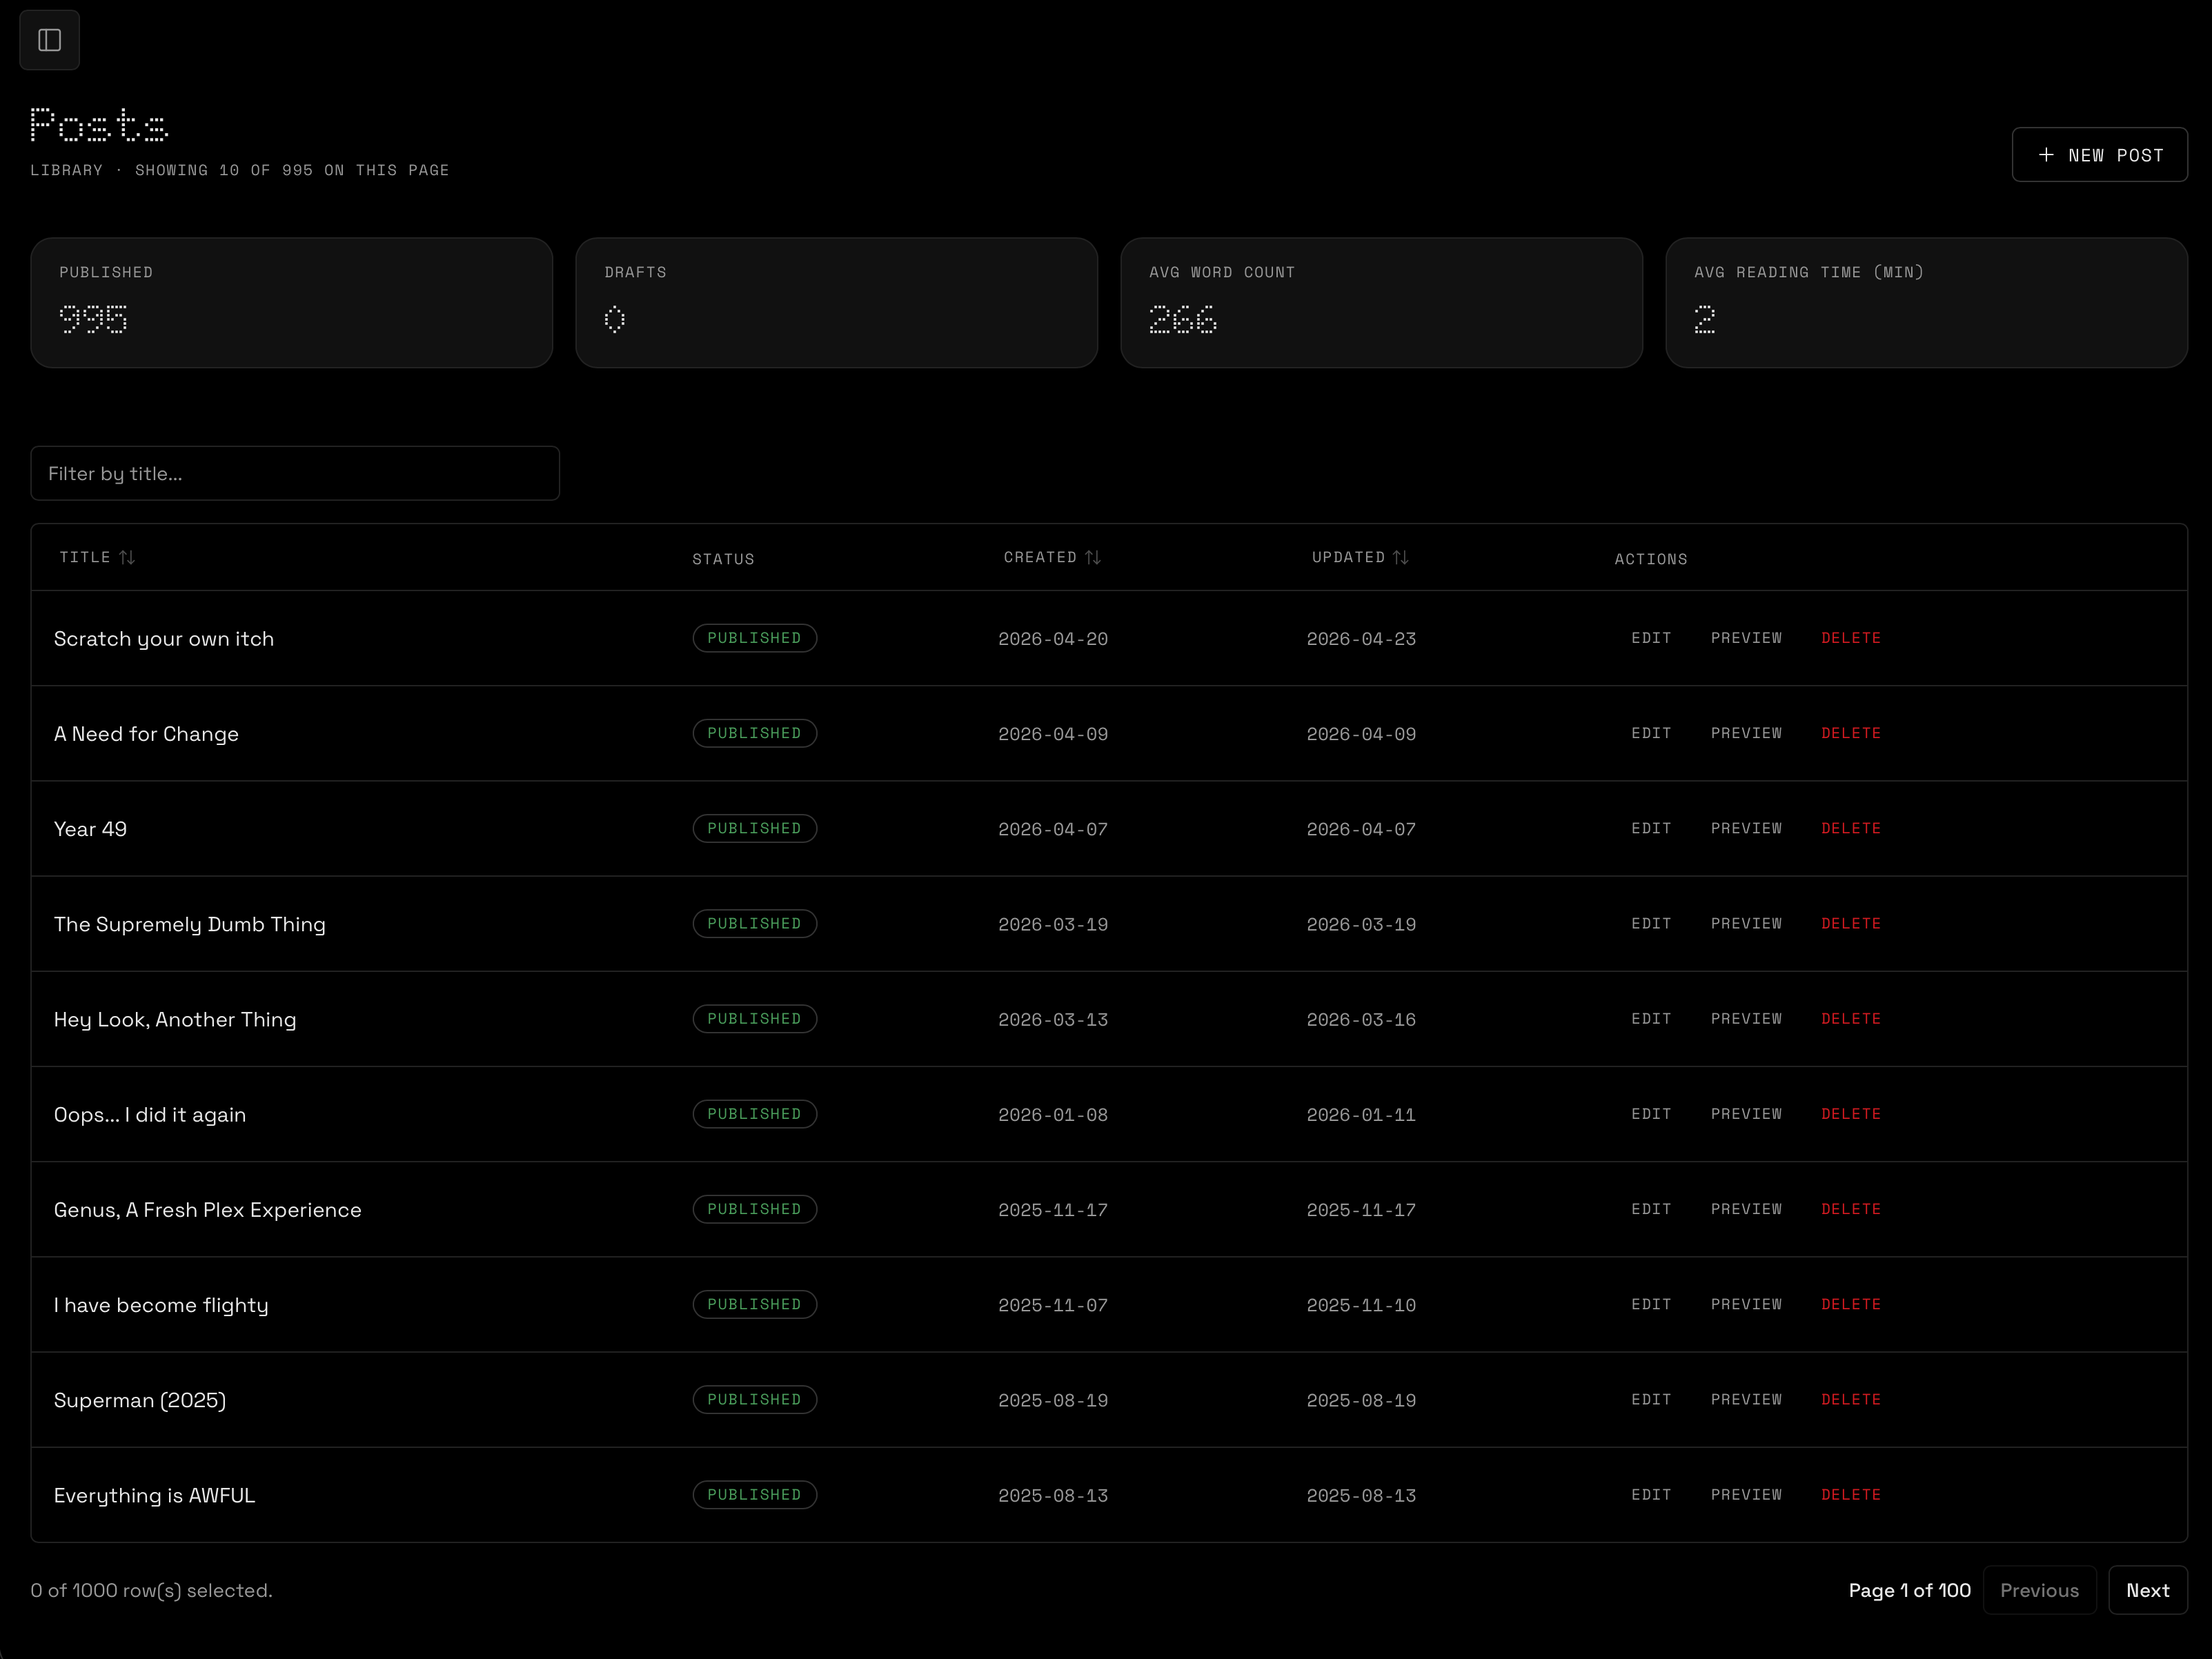The height and width of the screenshot is (1659, 2212).
Task: Create a new post
Action: click(2099, 155)
